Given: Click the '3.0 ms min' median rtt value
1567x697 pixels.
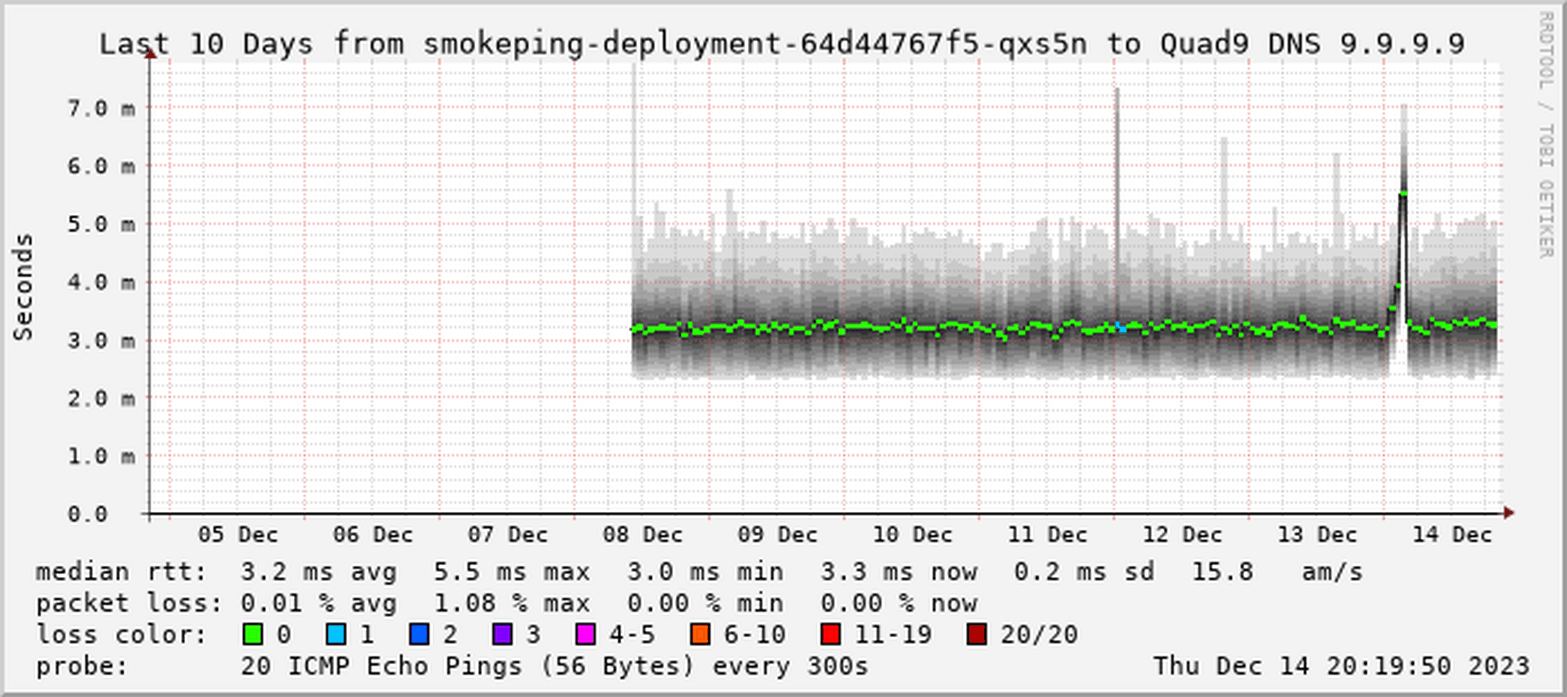Looking at the screenshot, I should [705, 573].
